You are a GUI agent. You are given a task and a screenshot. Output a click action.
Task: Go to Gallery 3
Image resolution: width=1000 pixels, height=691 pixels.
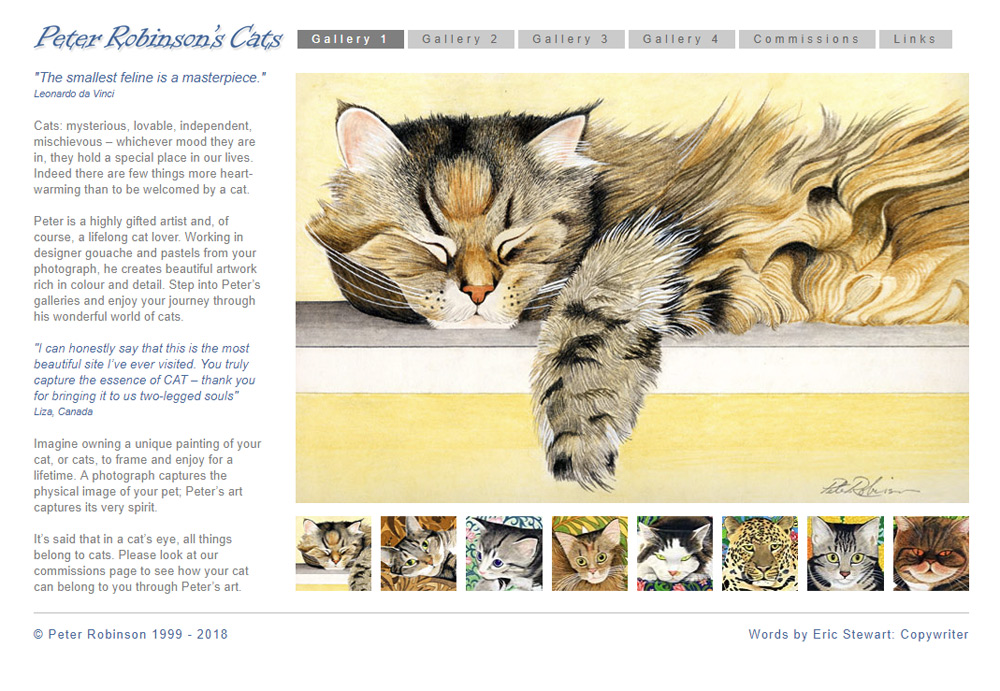(x=571, y=39)
